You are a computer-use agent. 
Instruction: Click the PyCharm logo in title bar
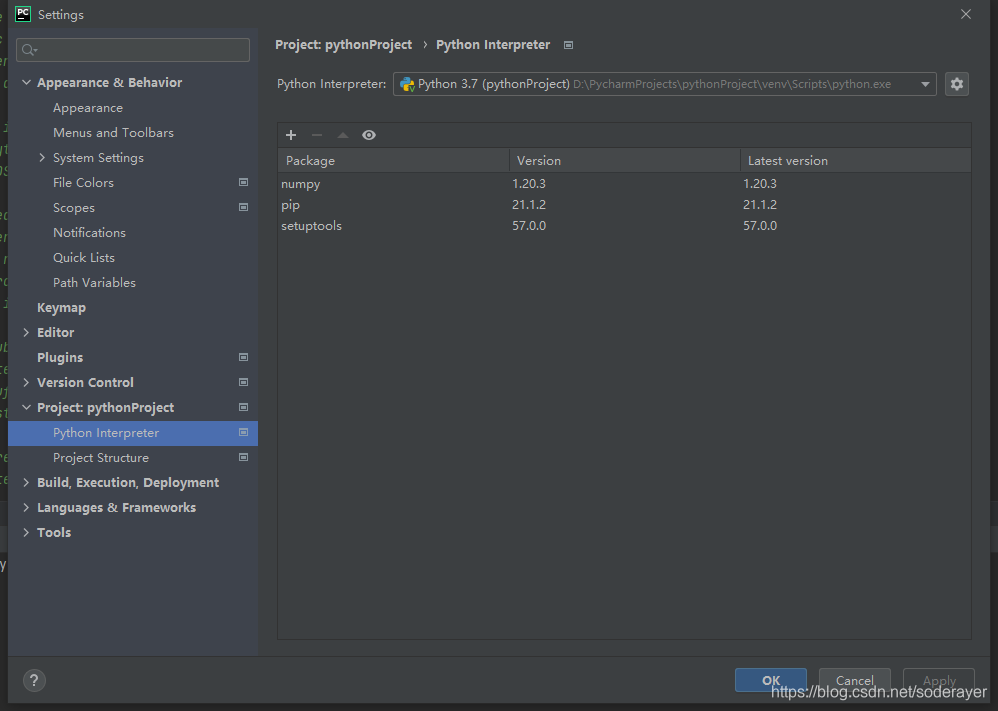[23, 14]
